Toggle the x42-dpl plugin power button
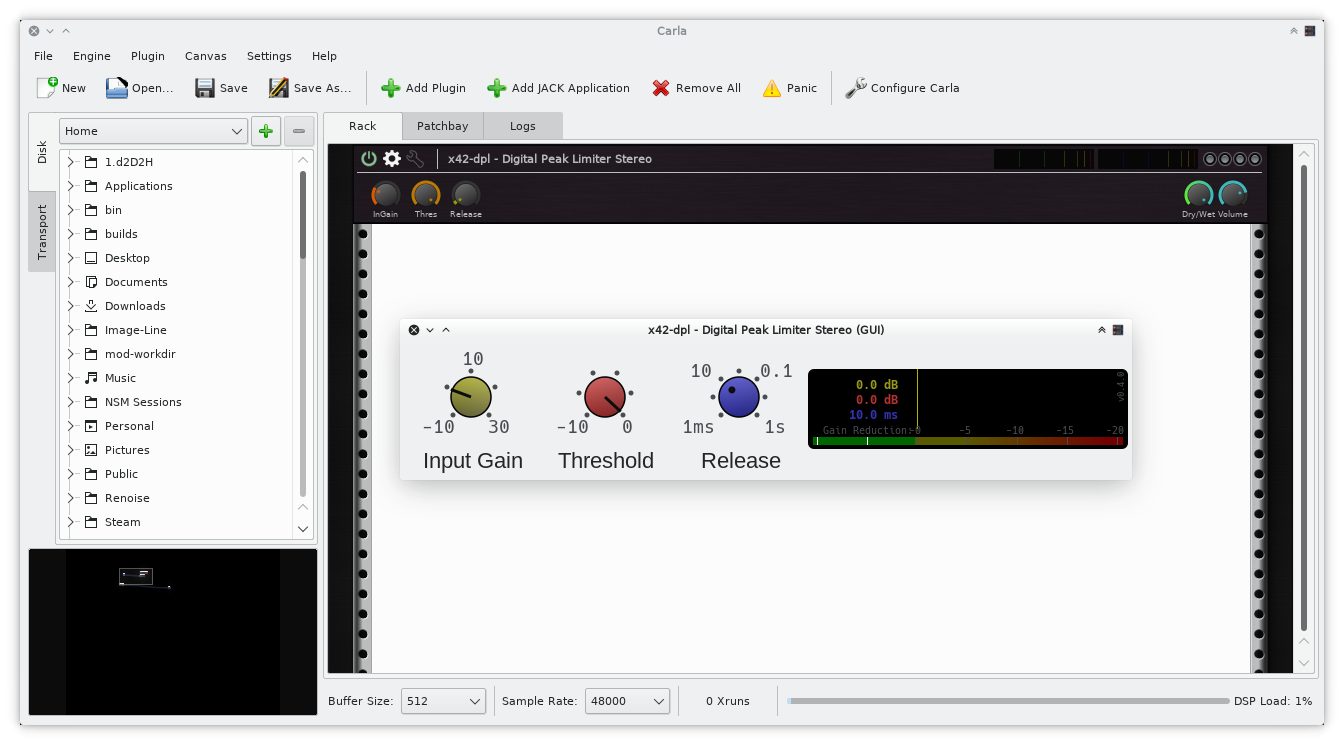This screenshot has height=745, width=1344. 369,158
